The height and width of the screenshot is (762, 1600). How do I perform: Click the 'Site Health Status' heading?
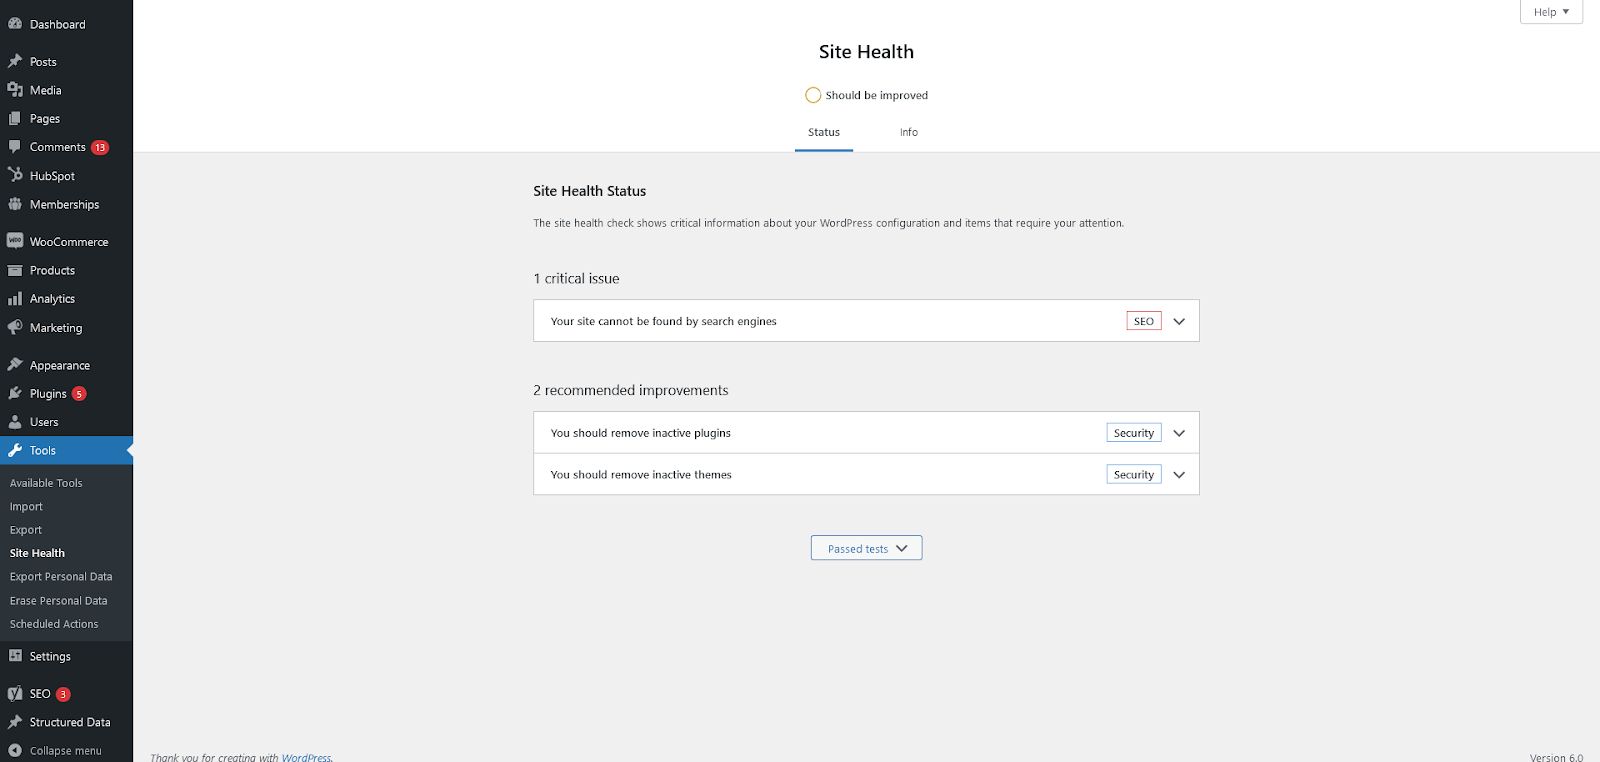[x=590, y=191]
